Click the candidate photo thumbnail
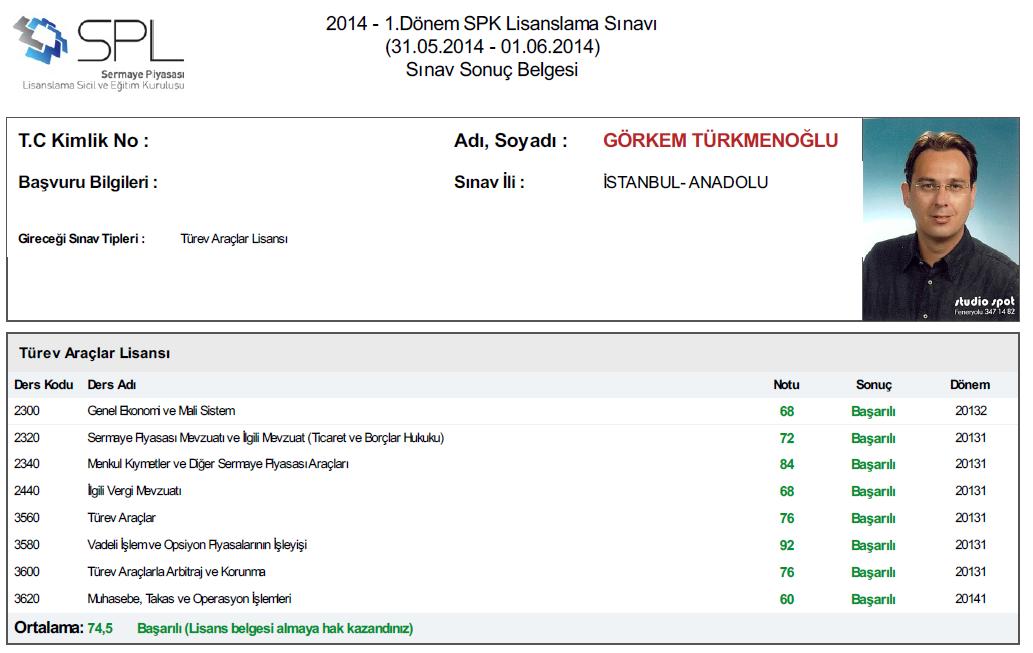The image size is (1033, 653). point(941,219)
